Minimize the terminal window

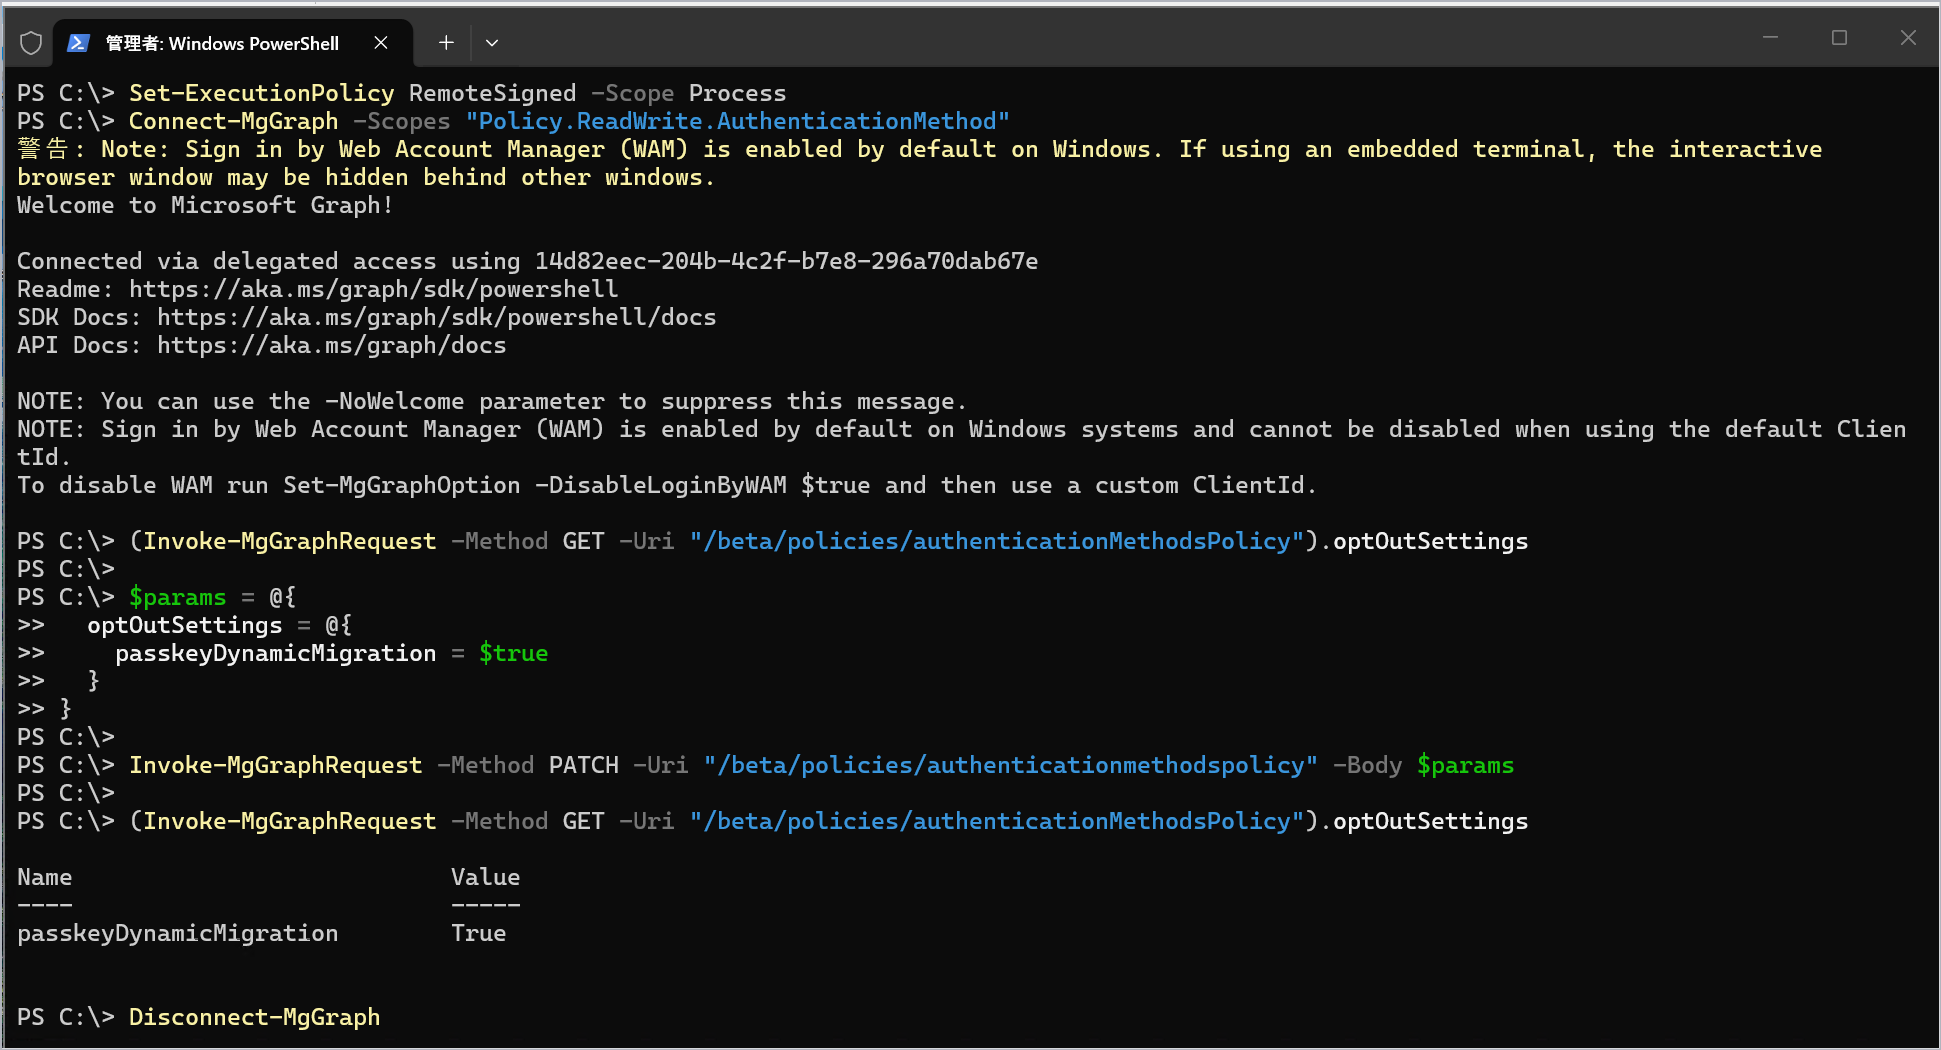(x=1770, y=37)
